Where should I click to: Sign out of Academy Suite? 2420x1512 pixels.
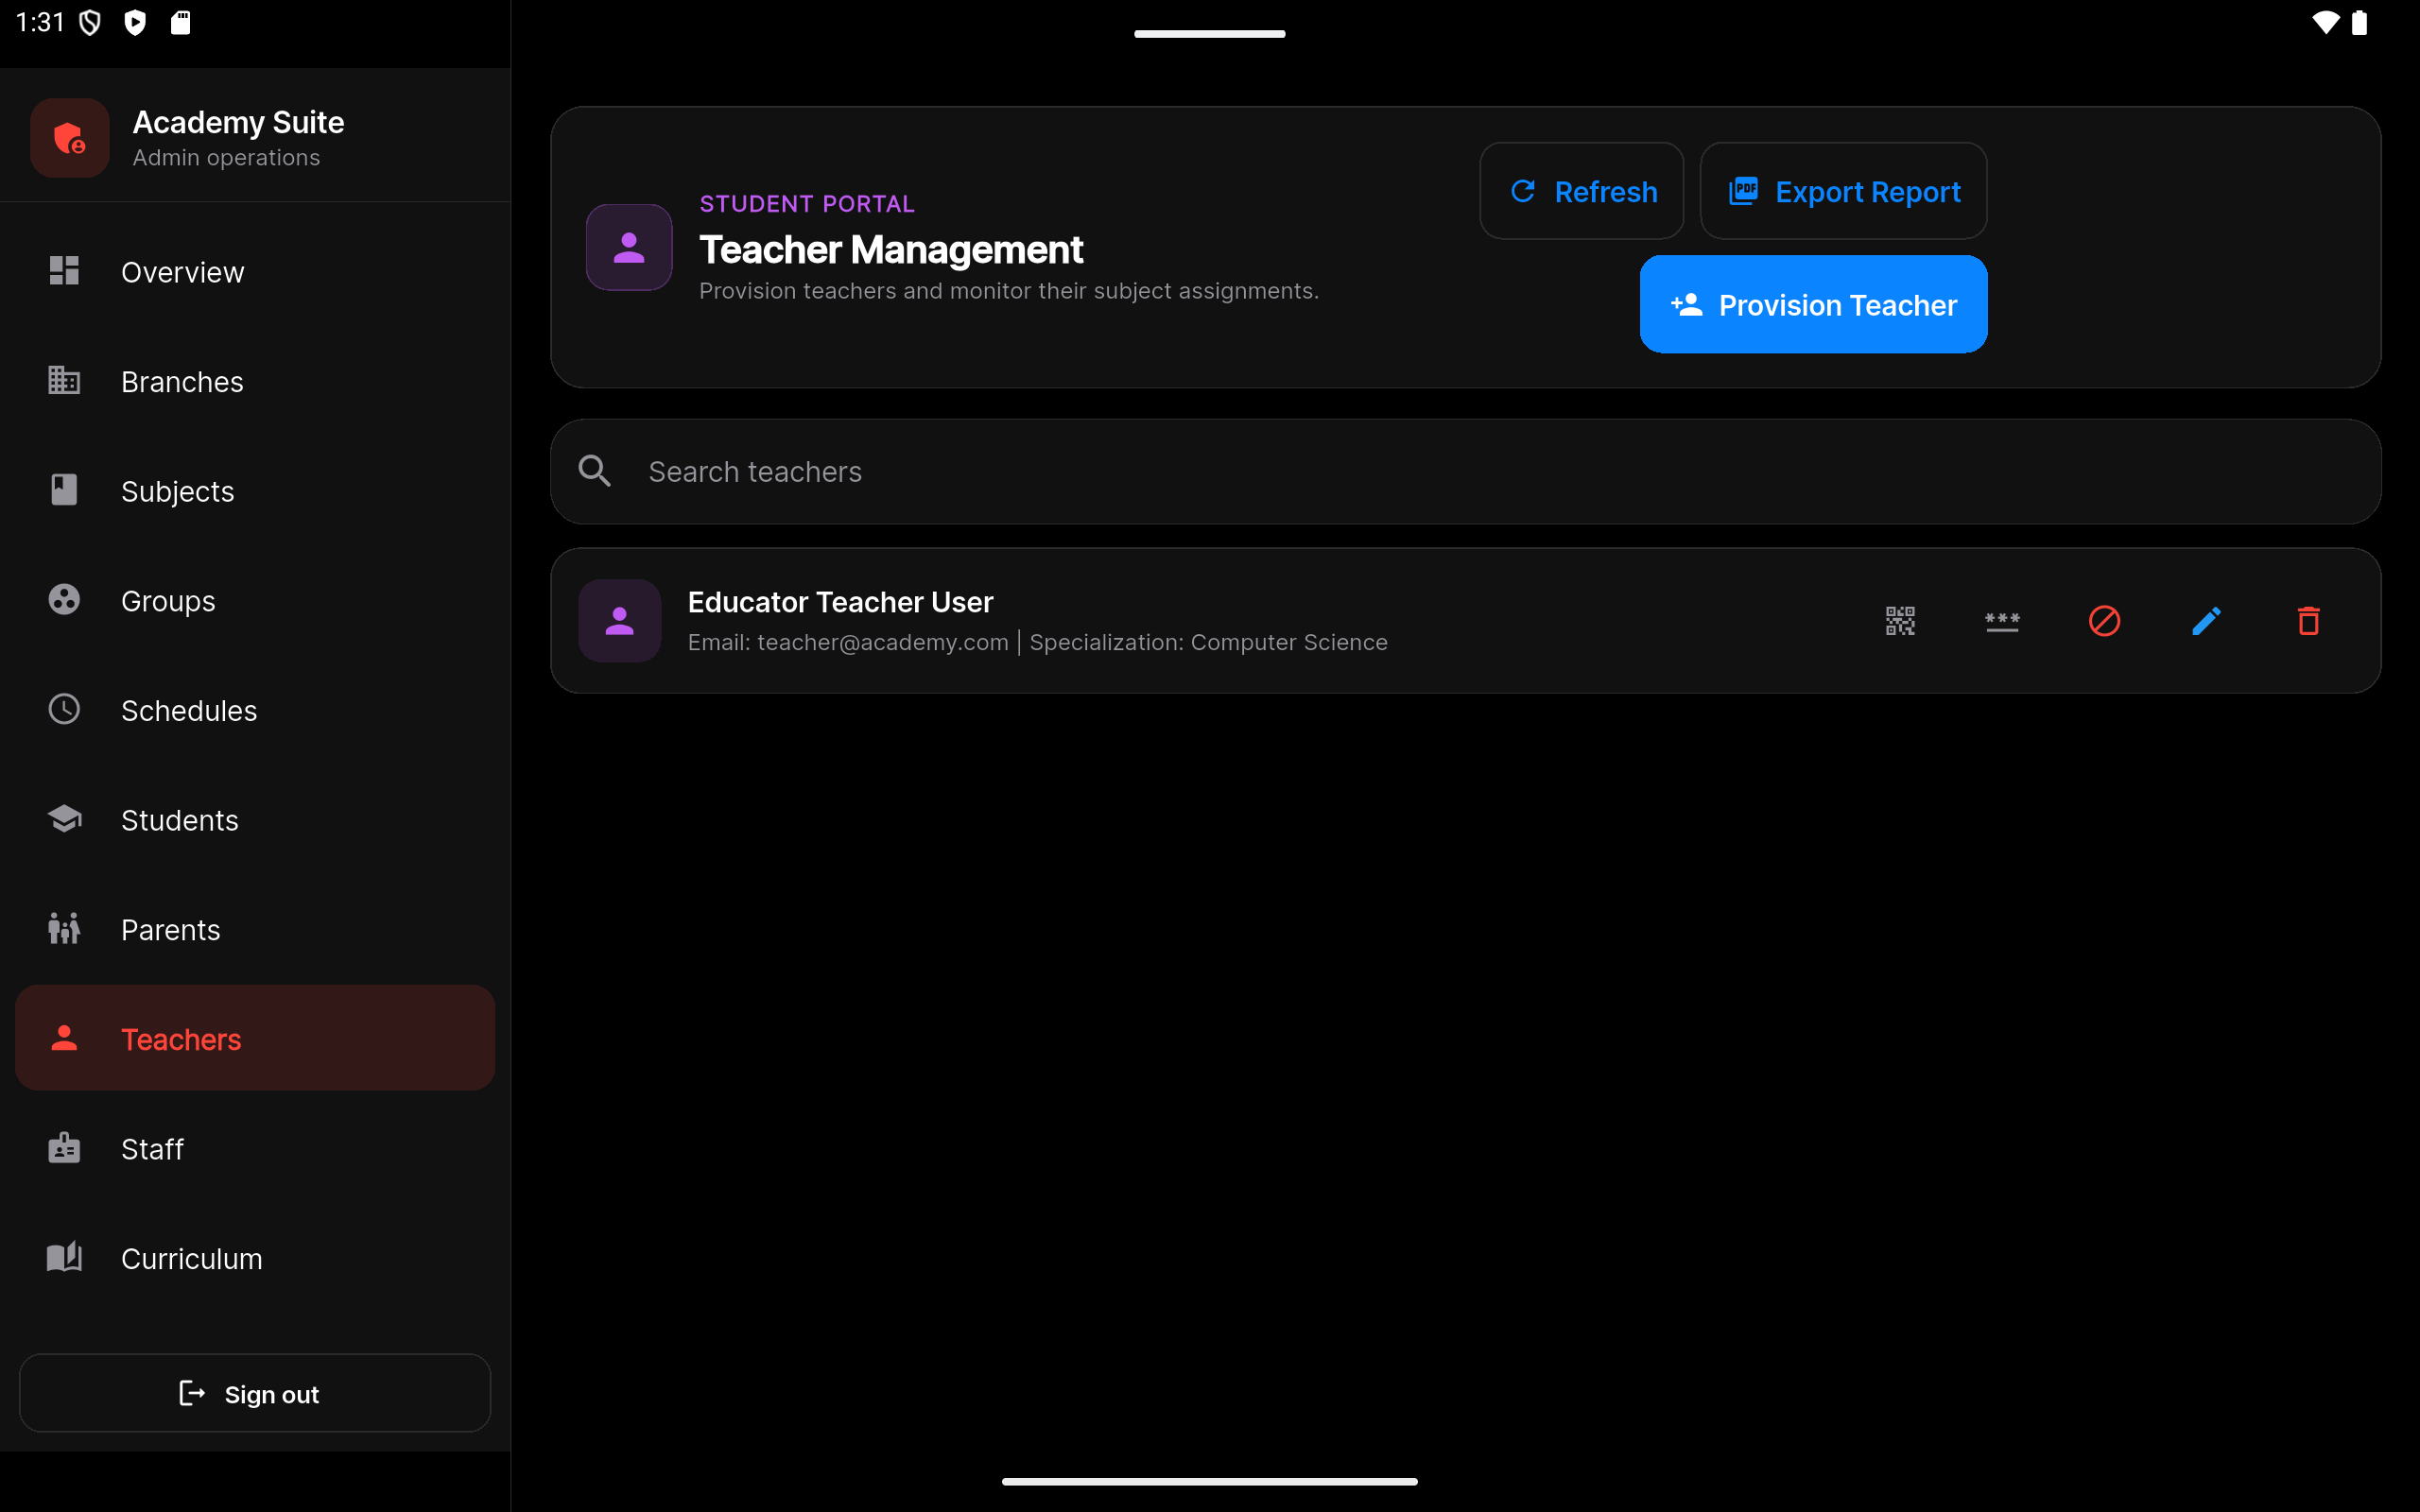tap(255, 1393)
